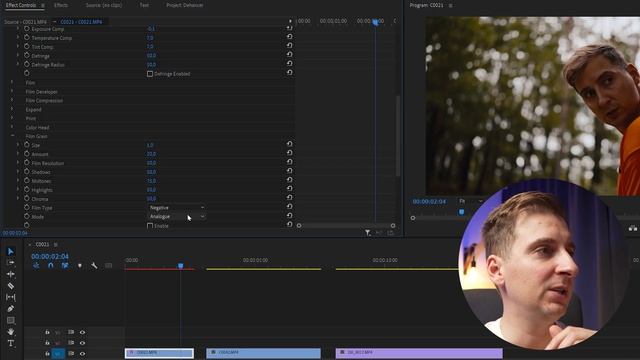The width and height of the screenshot is (640, 360).
Task: Reset the Film Grain Size parameter
Action: pos(289,144)
